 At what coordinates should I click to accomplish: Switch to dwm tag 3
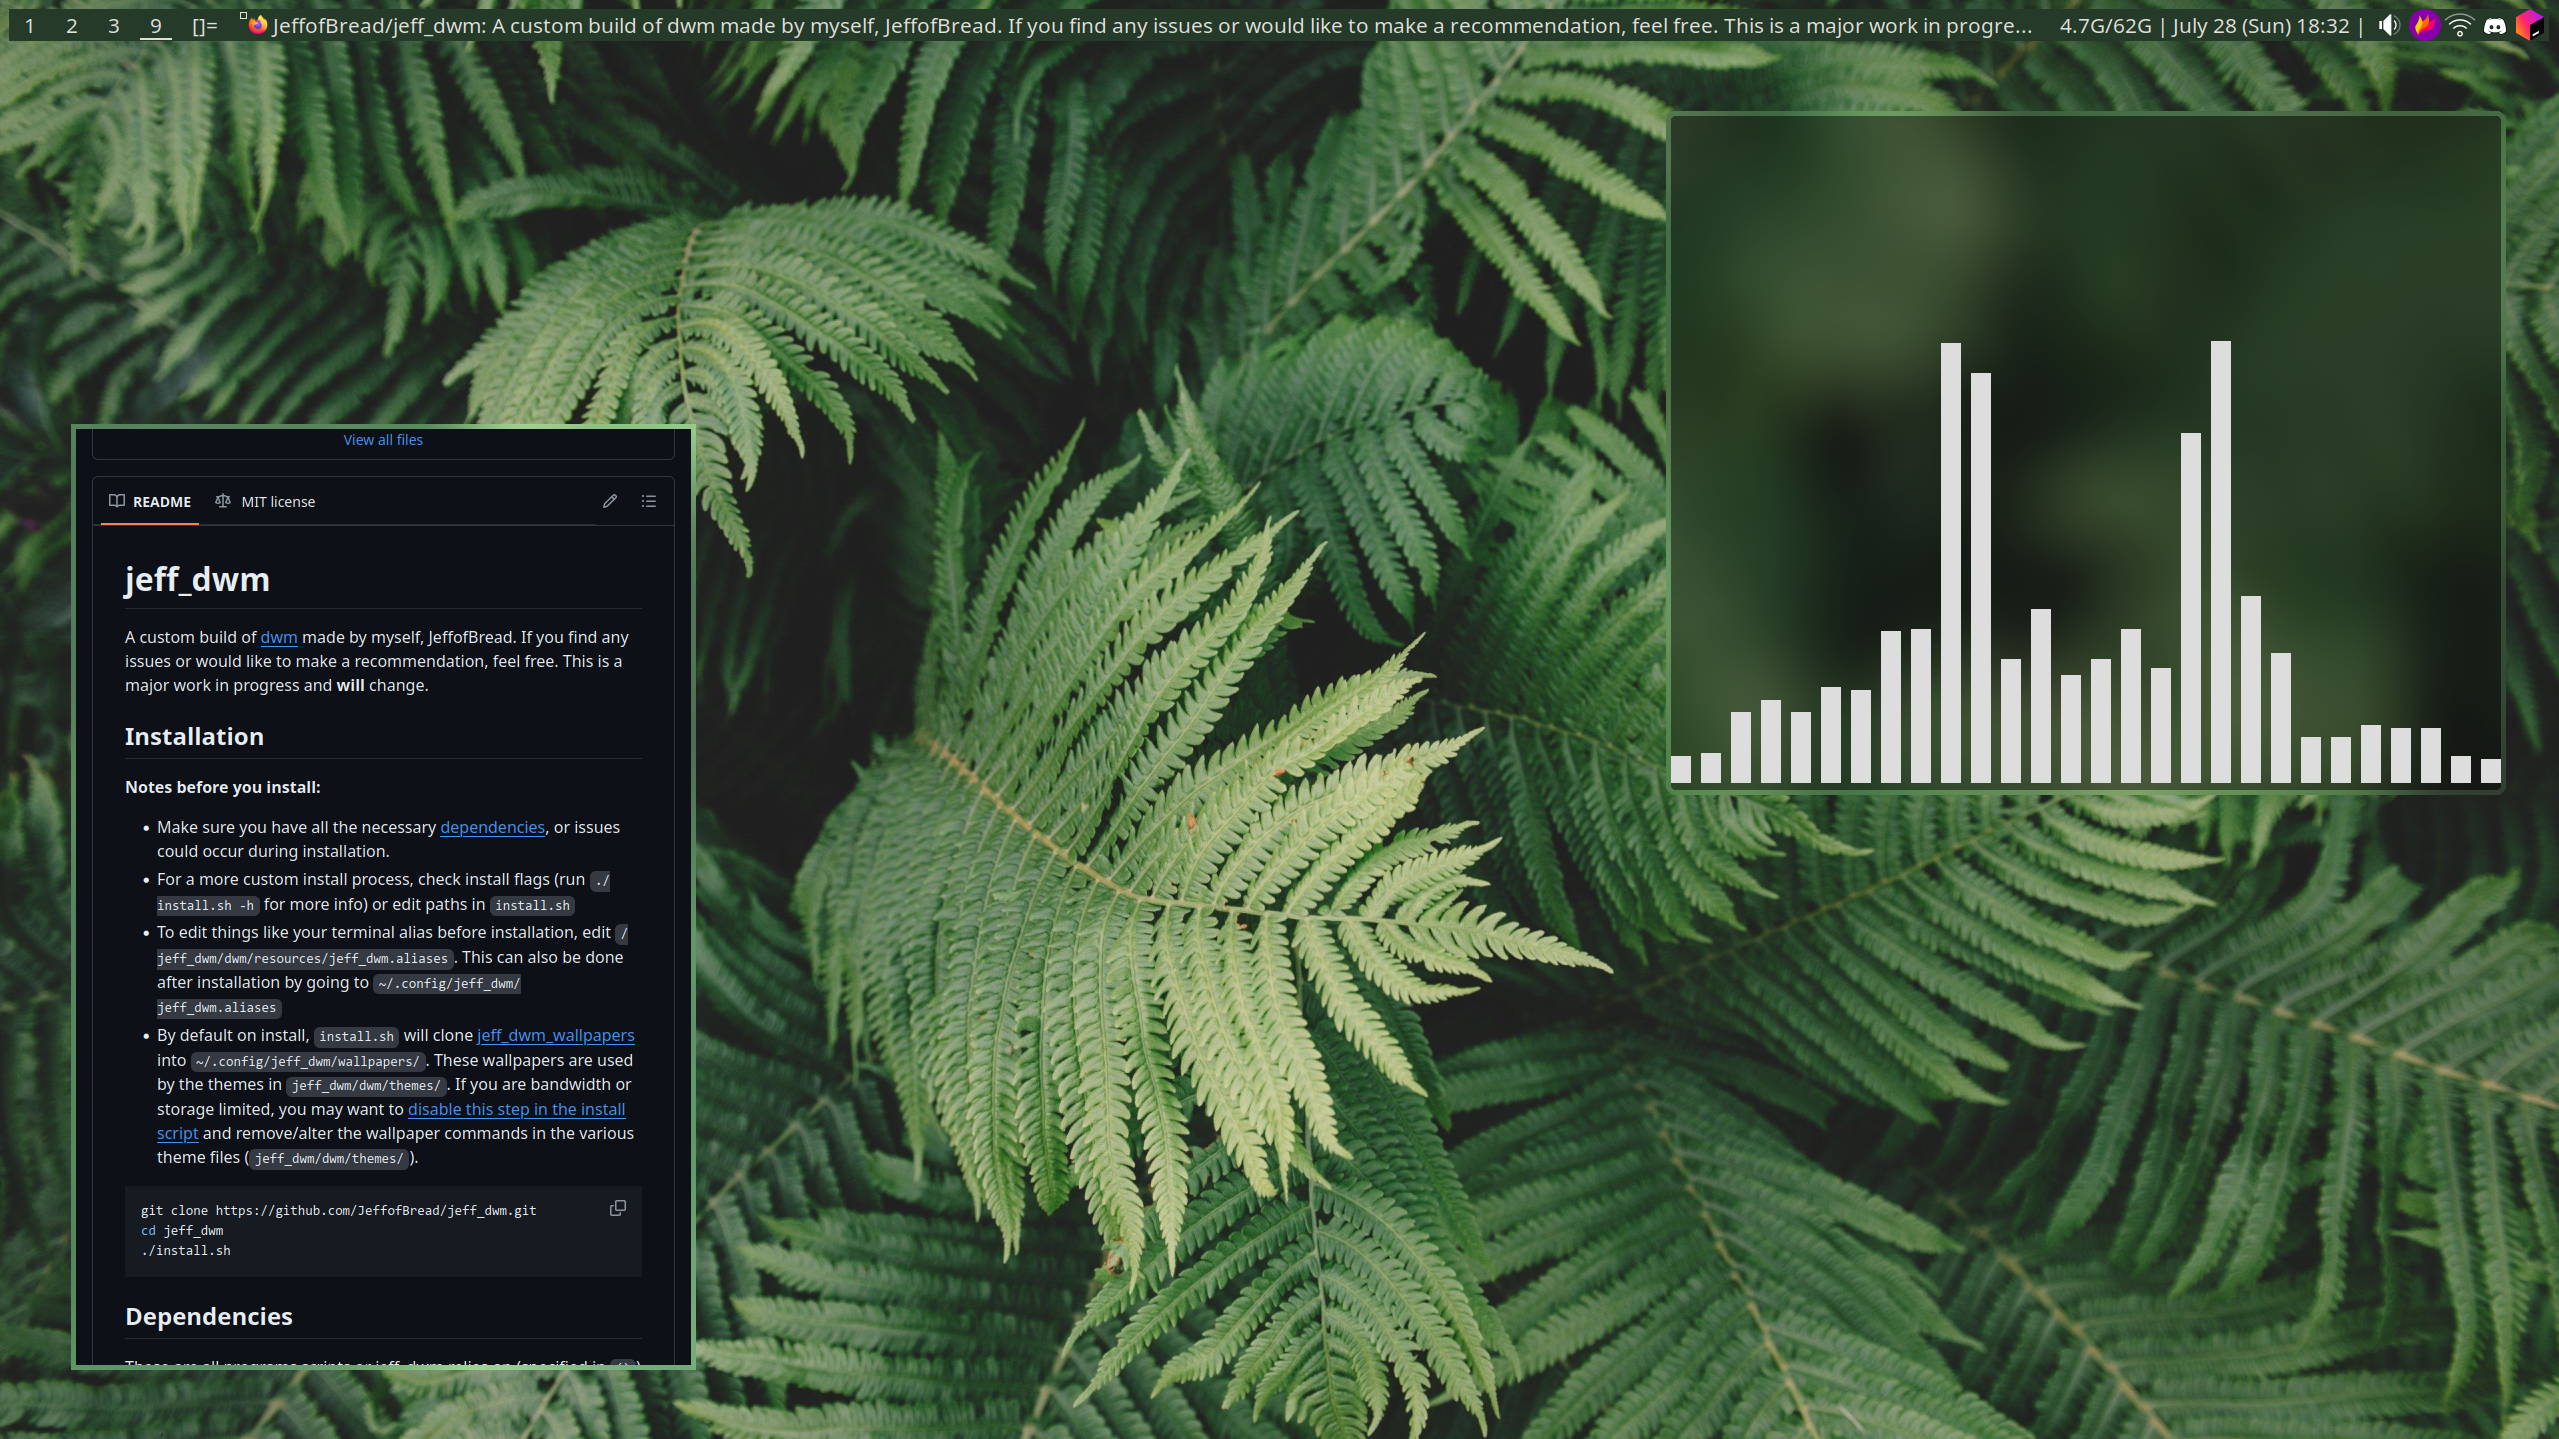coord(114,26)
